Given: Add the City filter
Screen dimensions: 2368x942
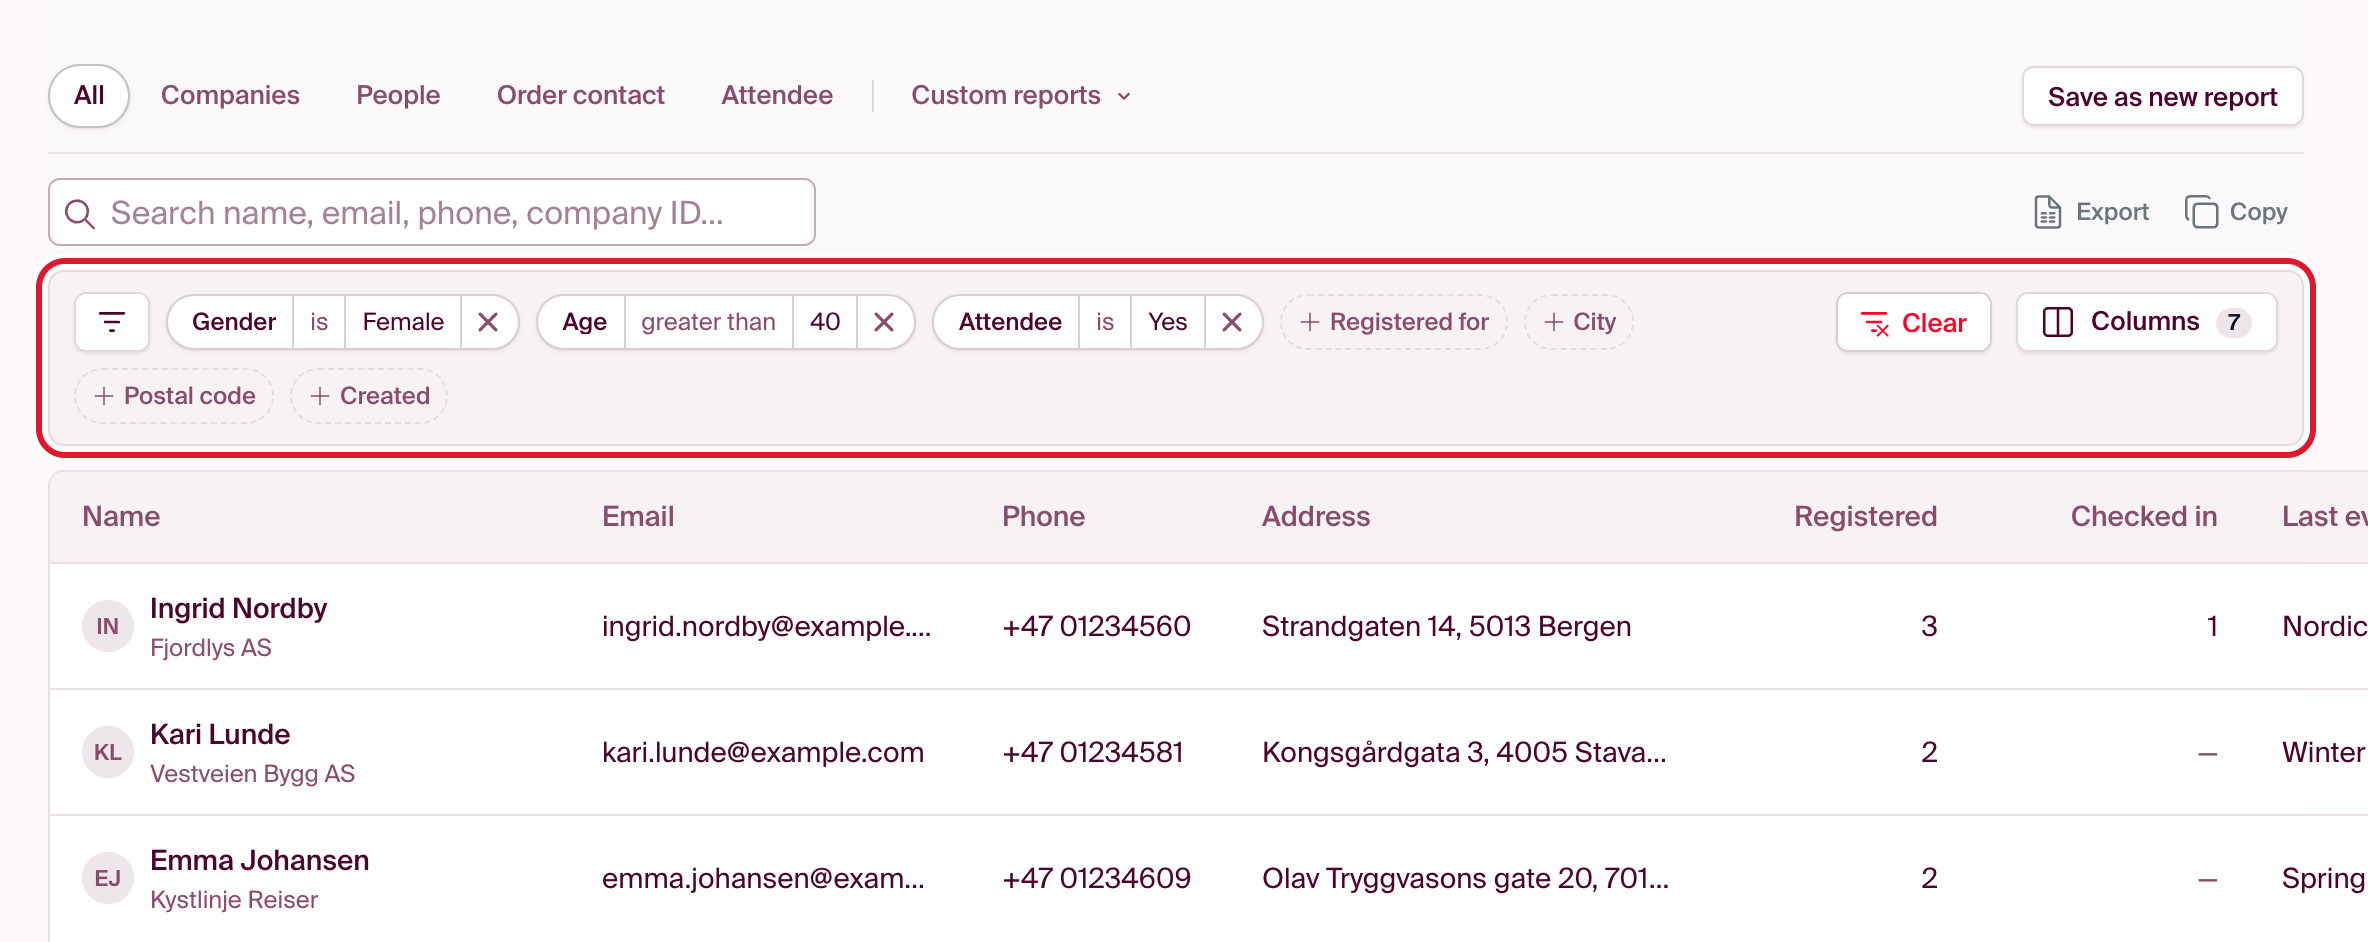Looking at the screenshot, I should pos(1579,322).
